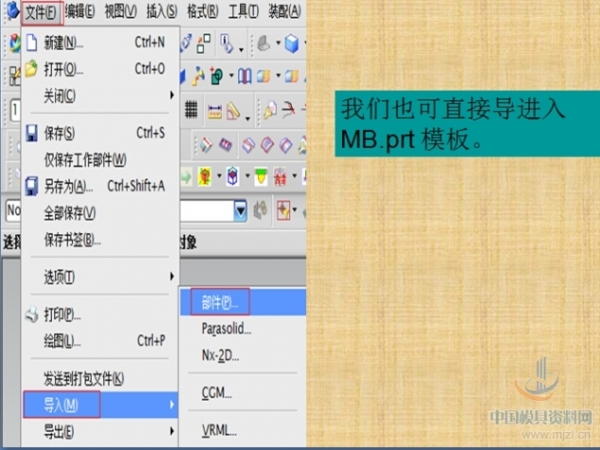The height and width of the screenshot is (450, 600).
Task: Click the measure ruler toolbar icon
Action: coord(215,111)
